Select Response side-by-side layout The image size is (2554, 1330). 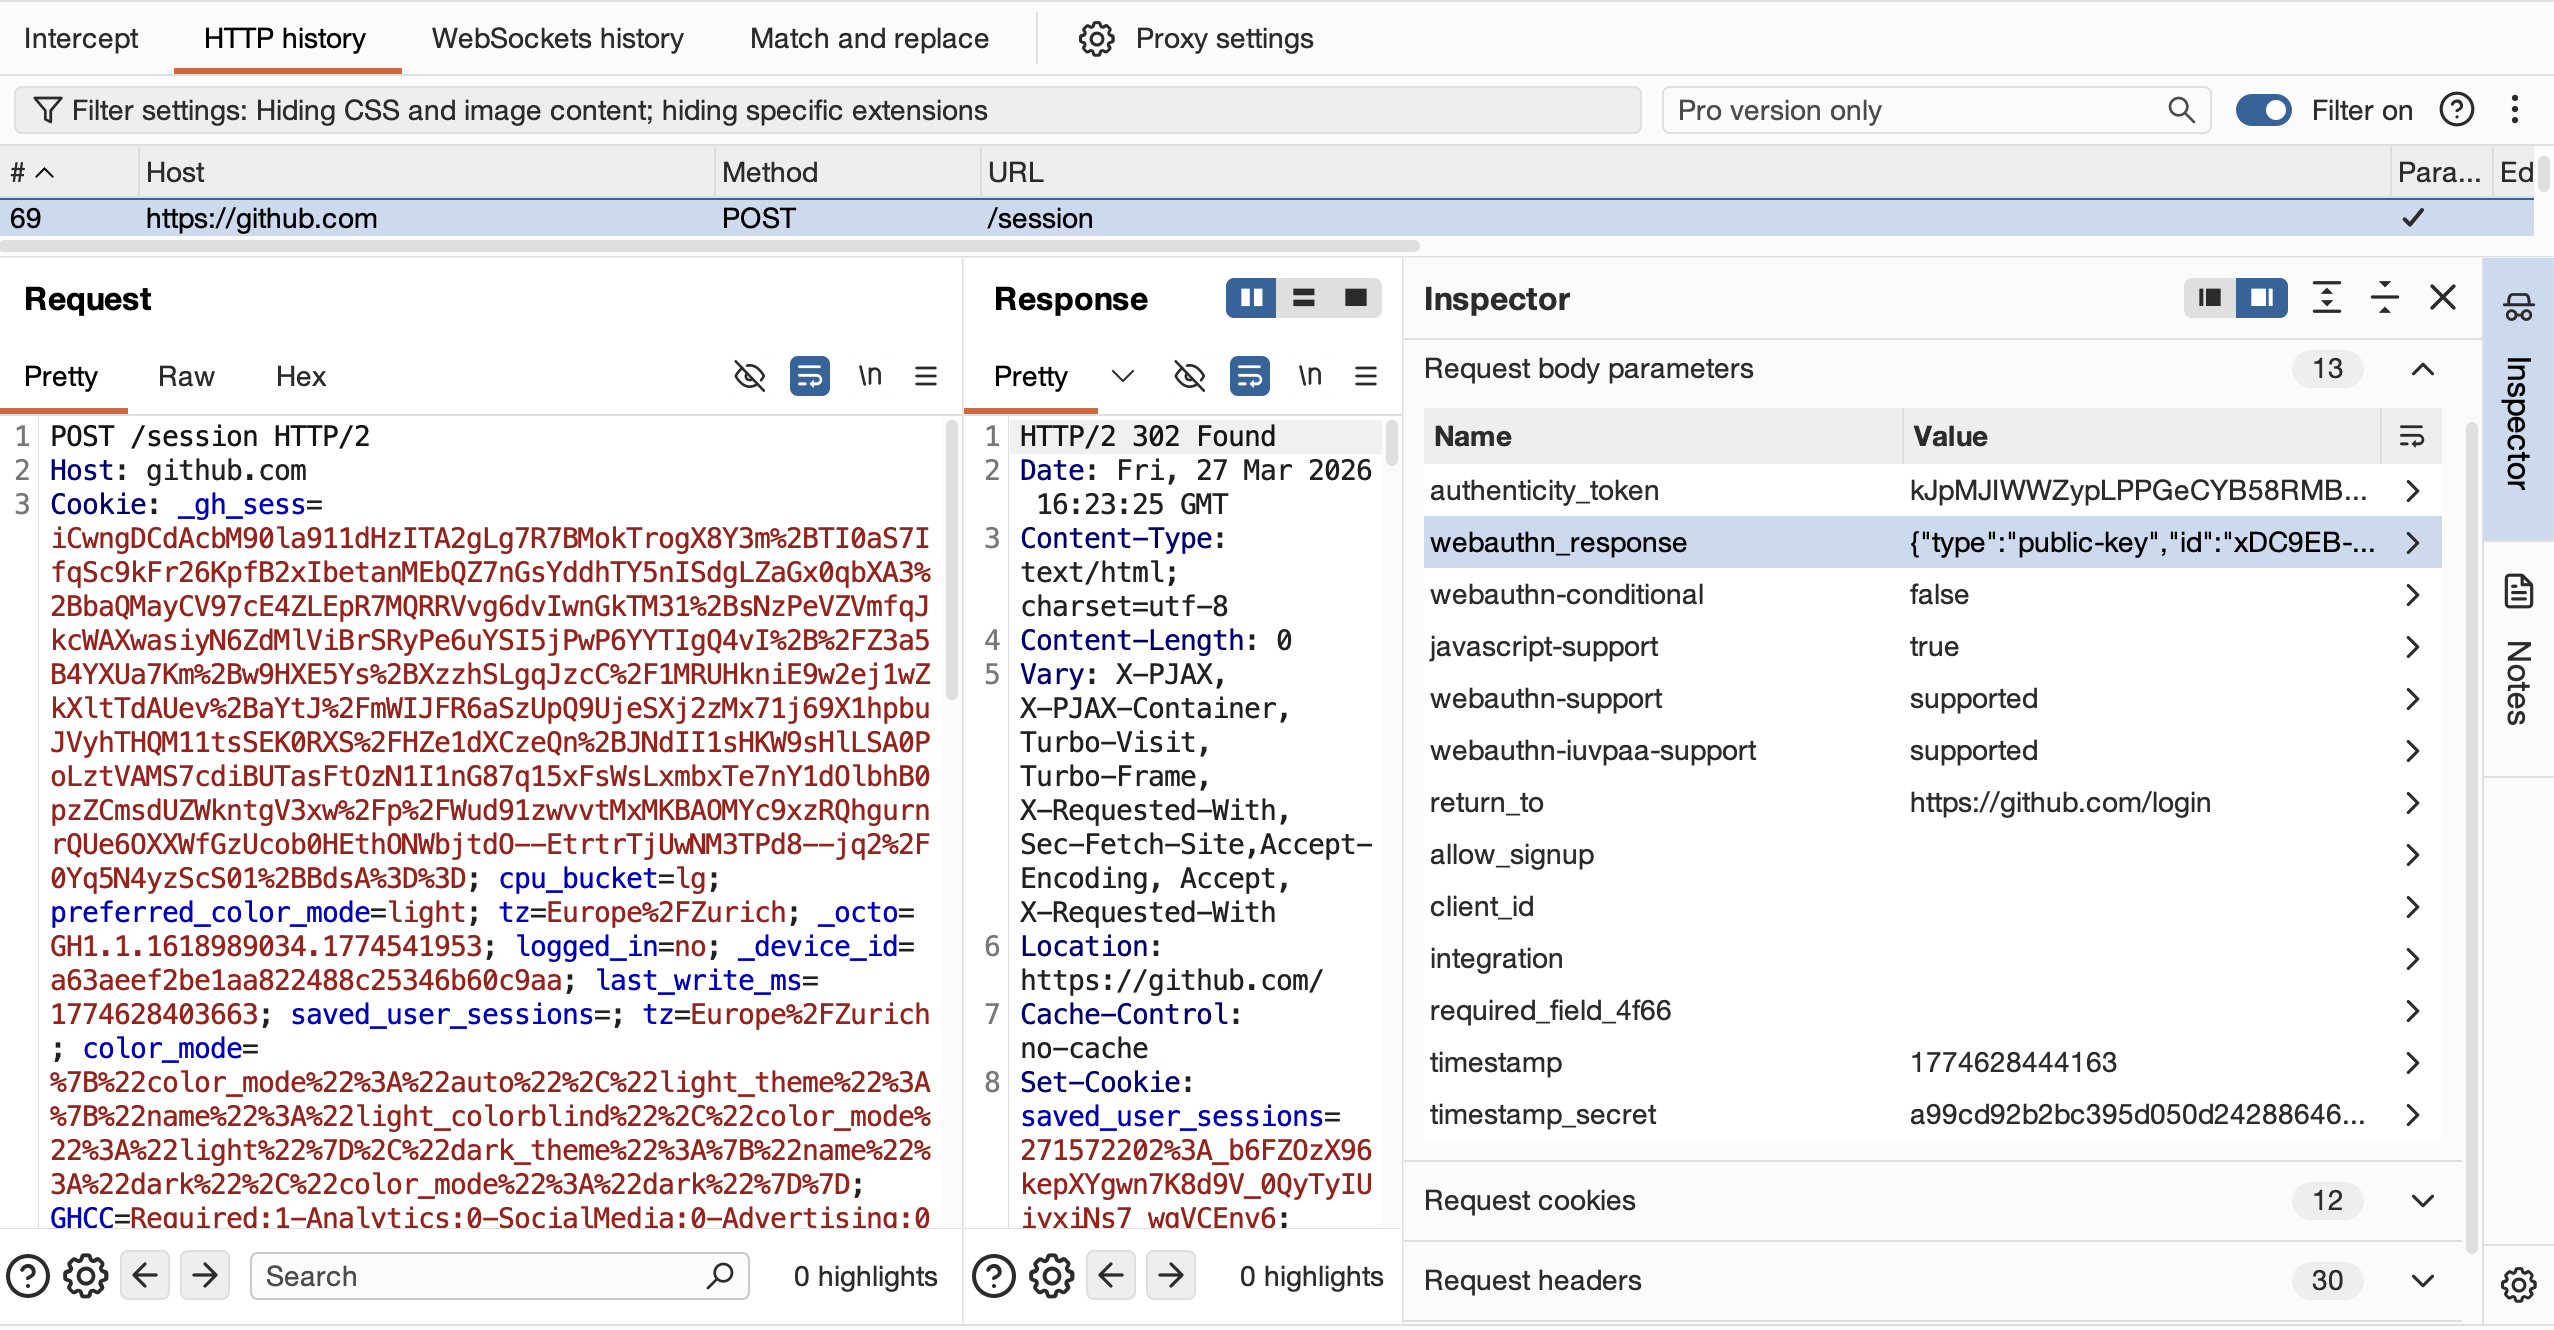pyautogui.click(x=1252, y=298)
